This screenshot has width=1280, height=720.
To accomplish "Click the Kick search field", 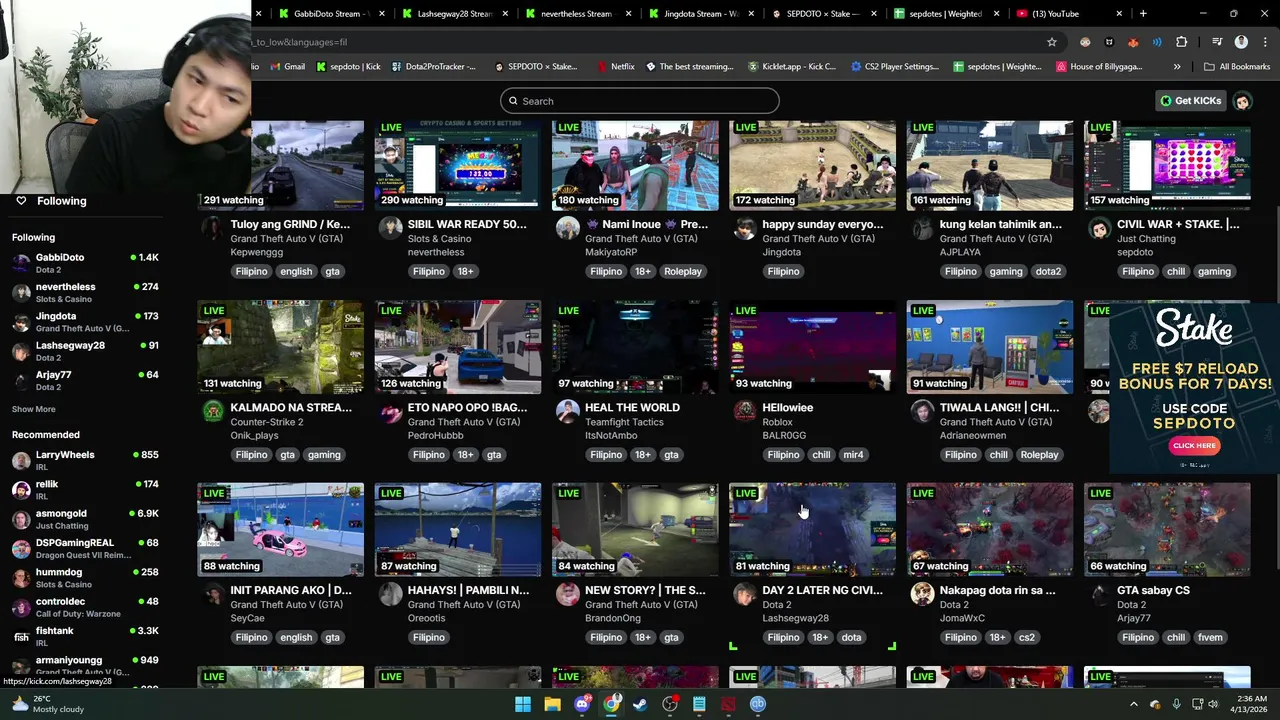I will pos(639,101).
